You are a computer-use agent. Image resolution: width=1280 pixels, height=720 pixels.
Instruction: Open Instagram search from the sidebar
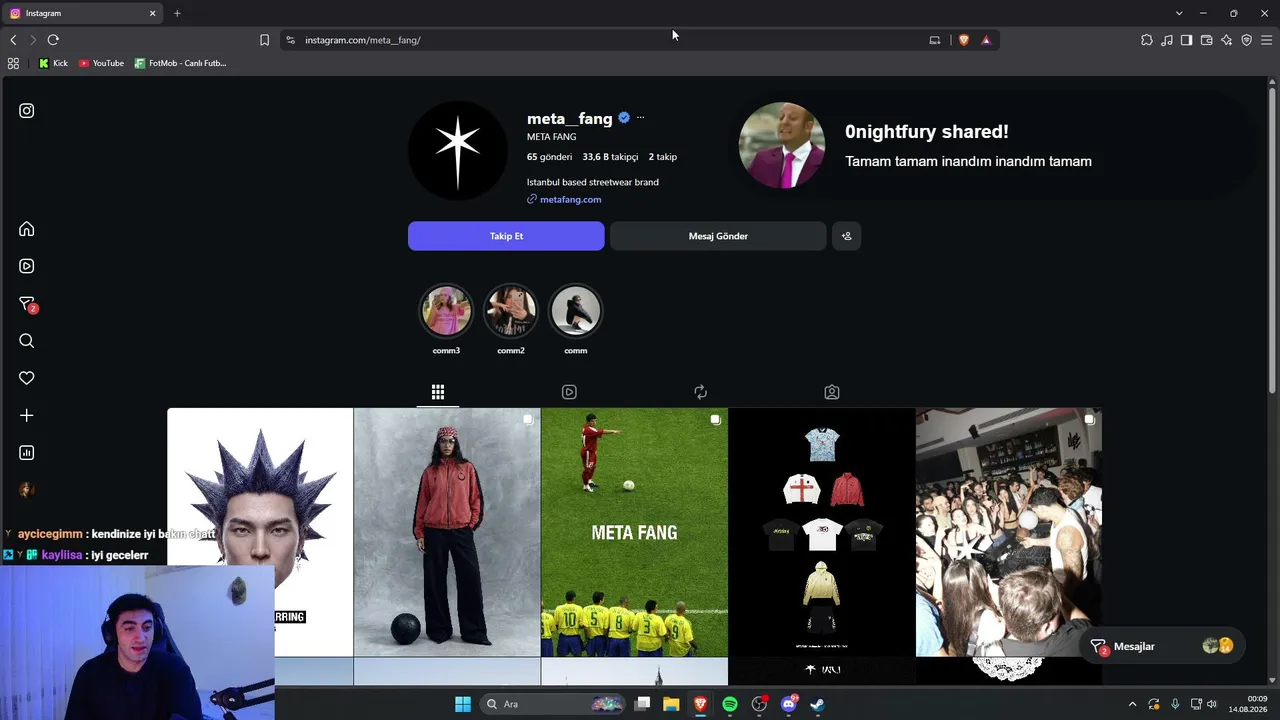27,341
